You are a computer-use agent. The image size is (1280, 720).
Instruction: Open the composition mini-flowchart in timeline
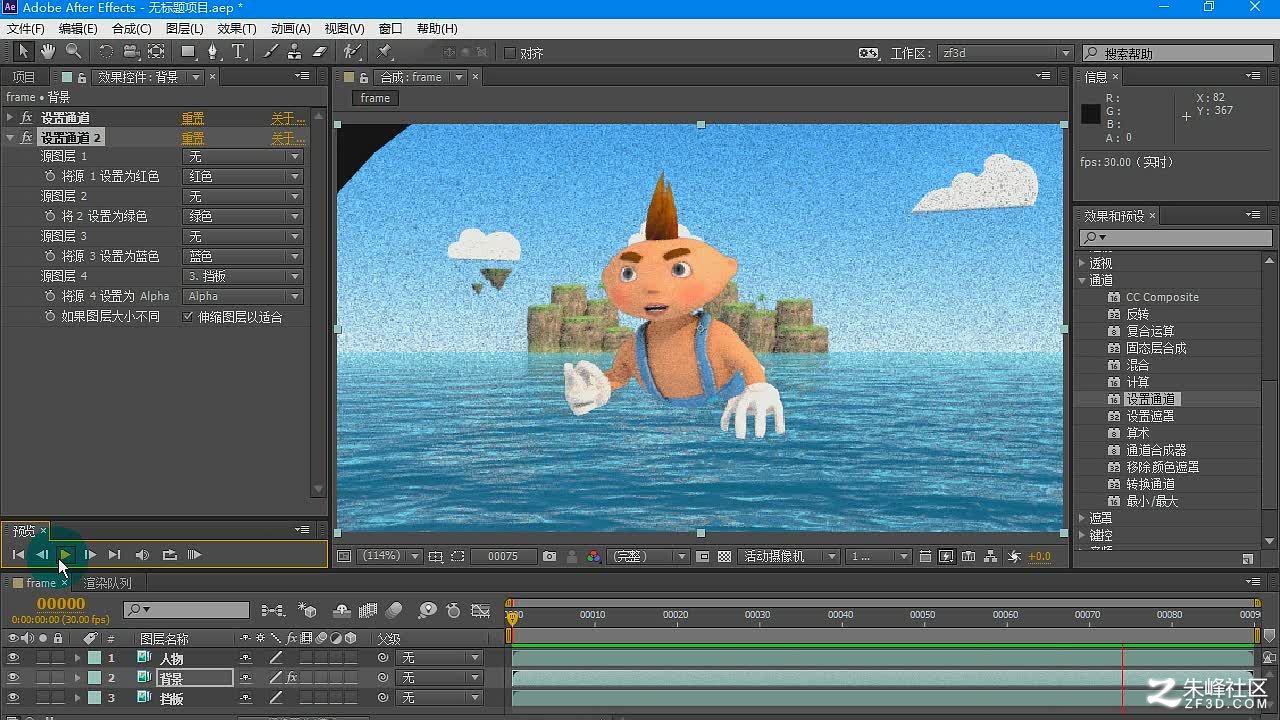click(x=272, y=610)
